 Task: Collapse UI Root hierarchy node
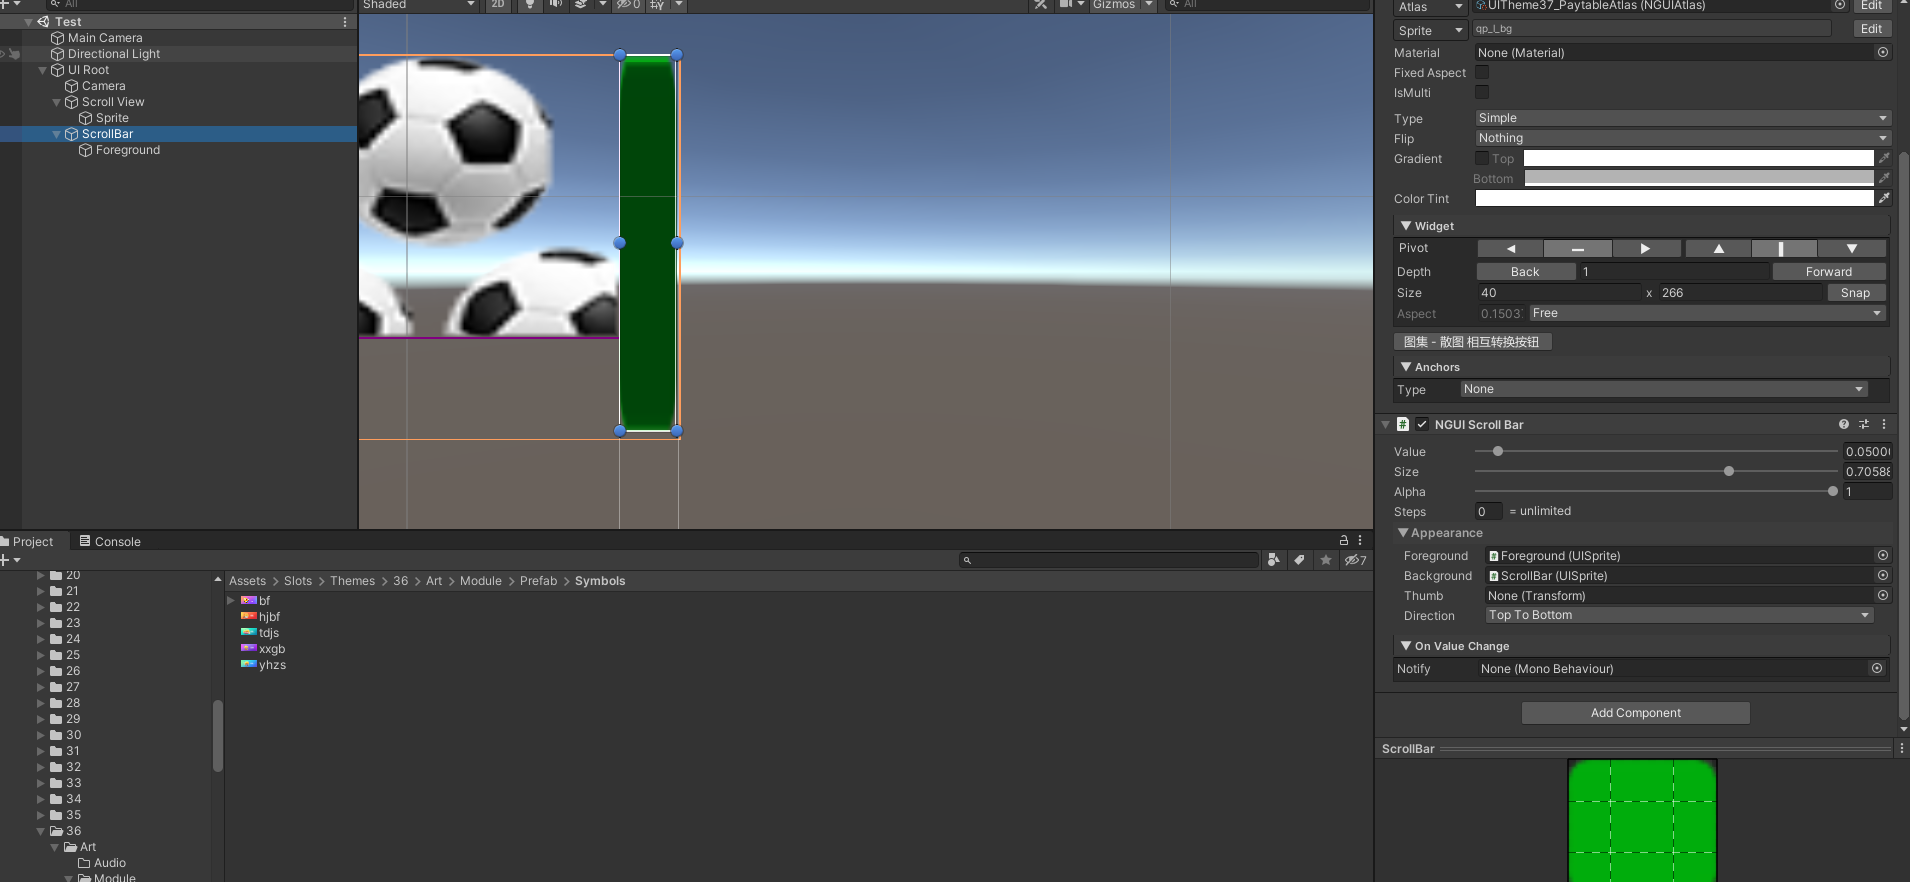[43, 70]
